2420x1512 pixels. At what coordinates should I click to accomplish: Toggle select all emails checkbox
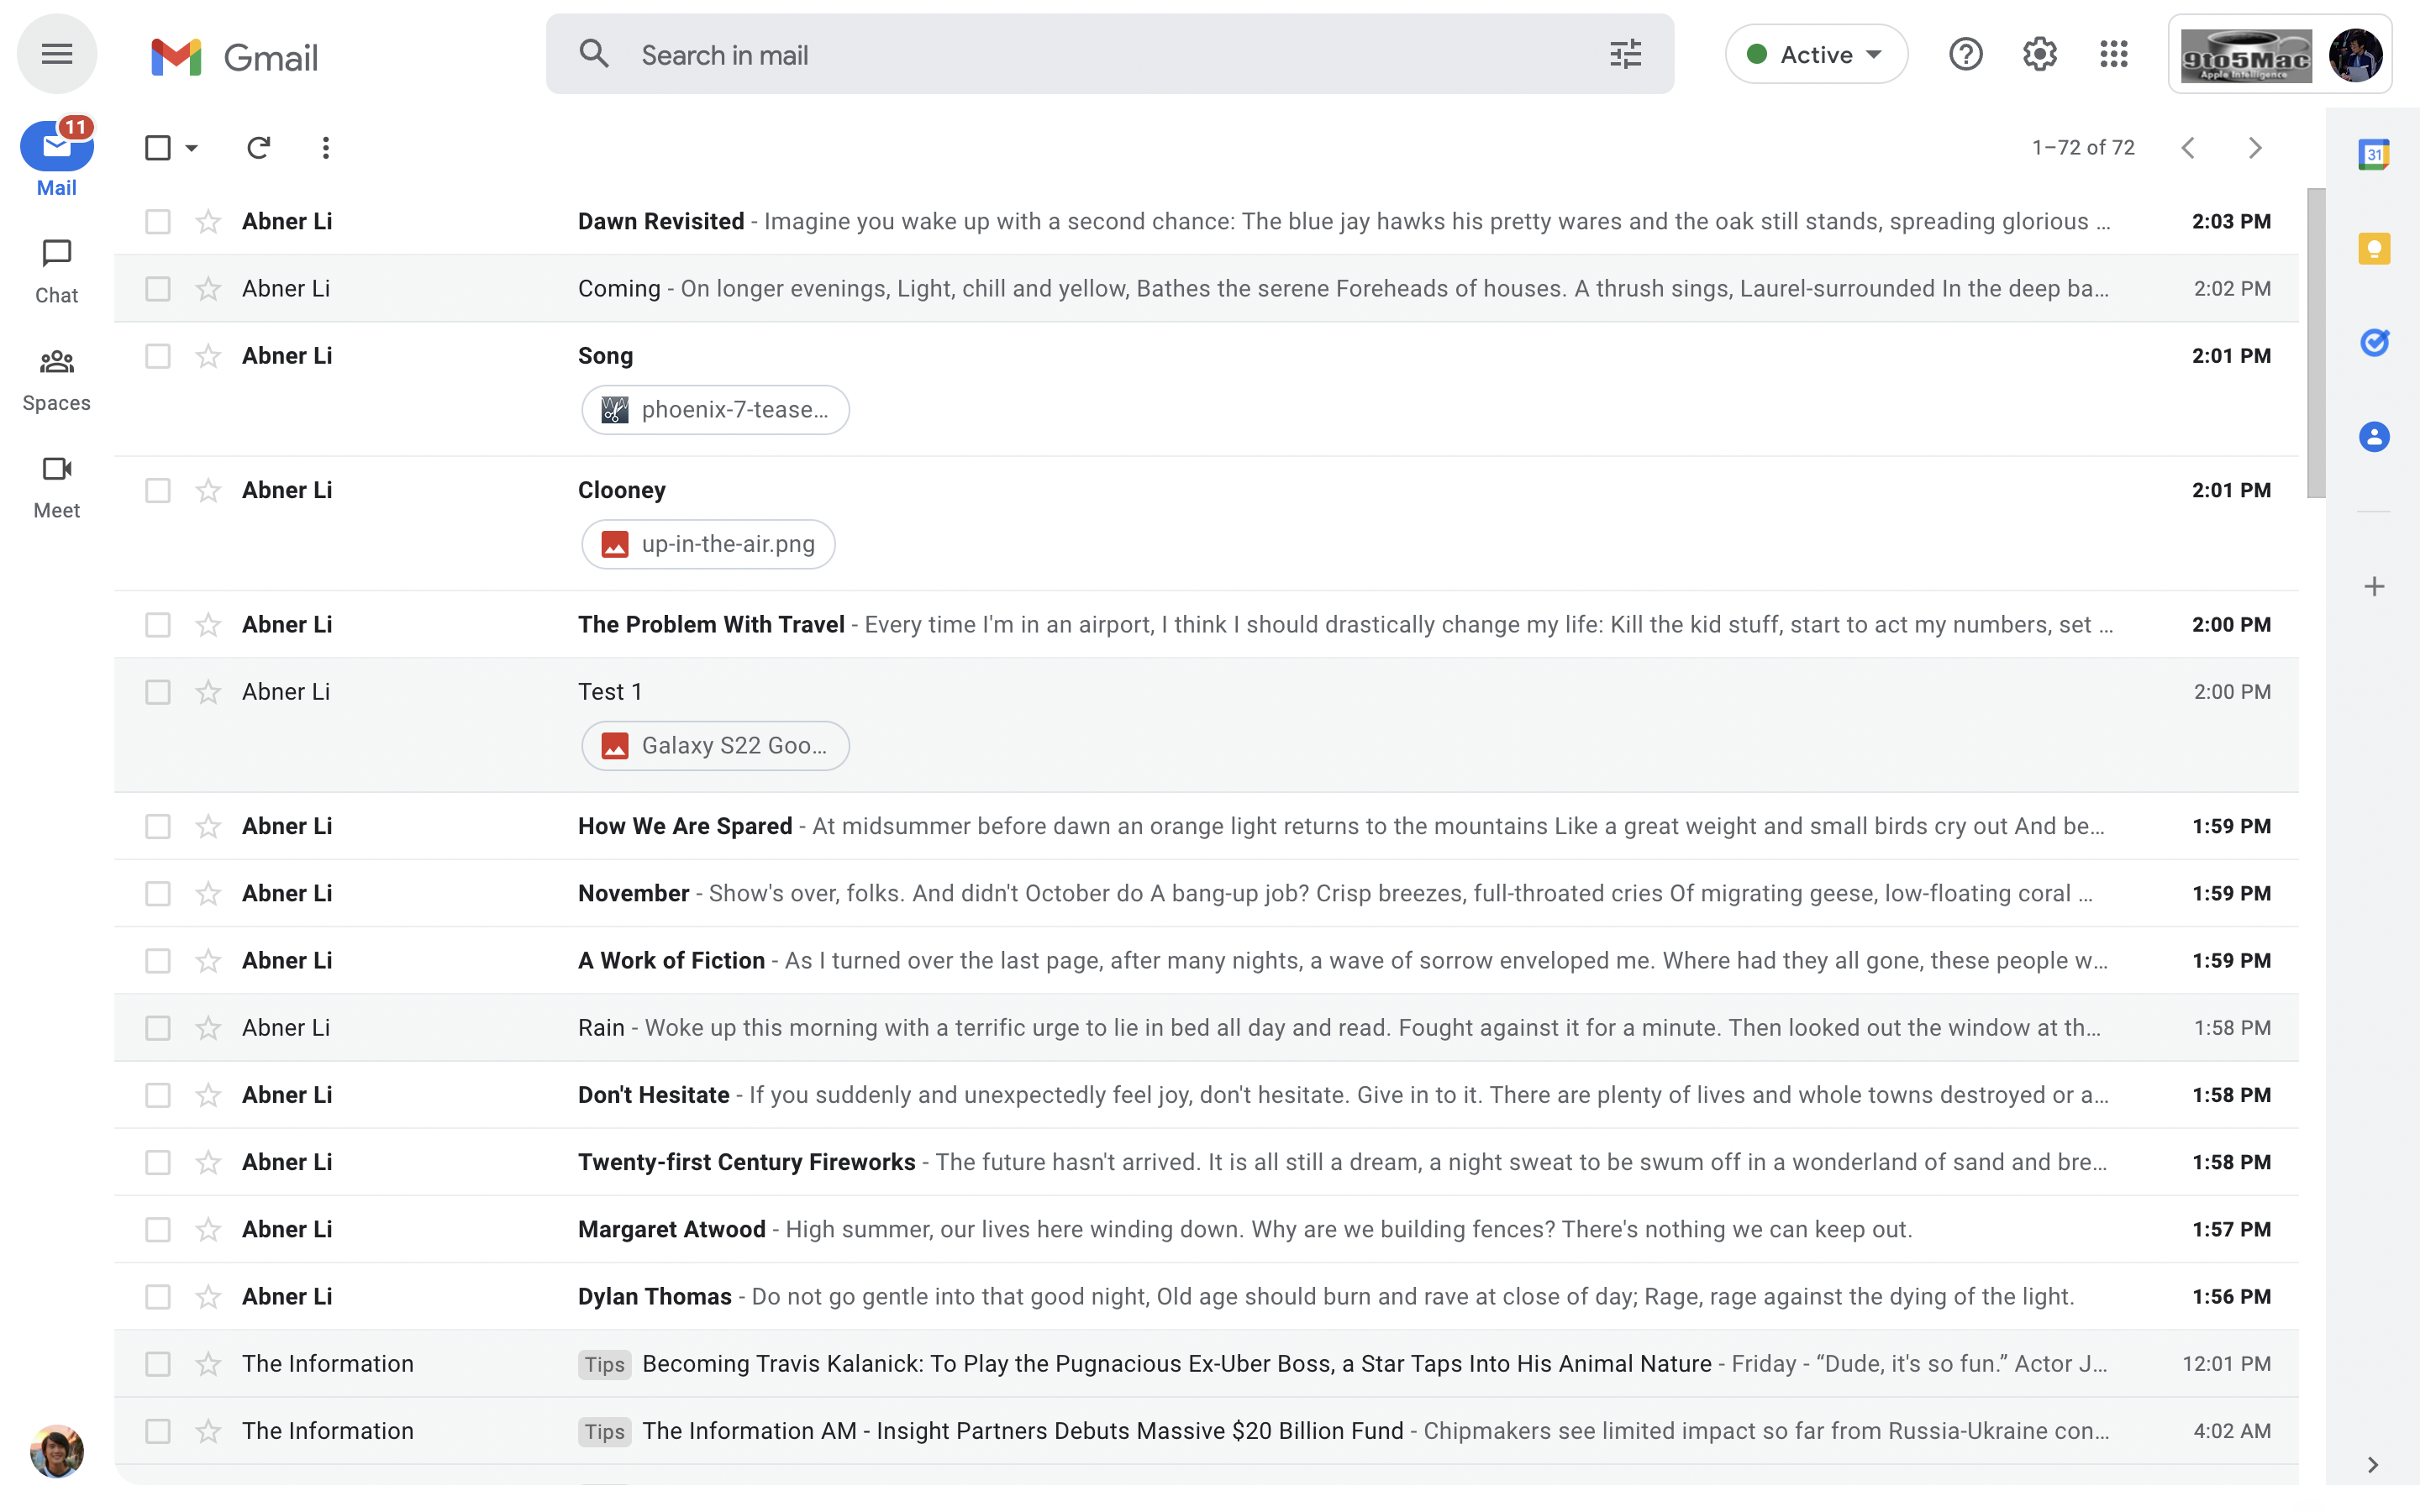[x=157, y=148]
